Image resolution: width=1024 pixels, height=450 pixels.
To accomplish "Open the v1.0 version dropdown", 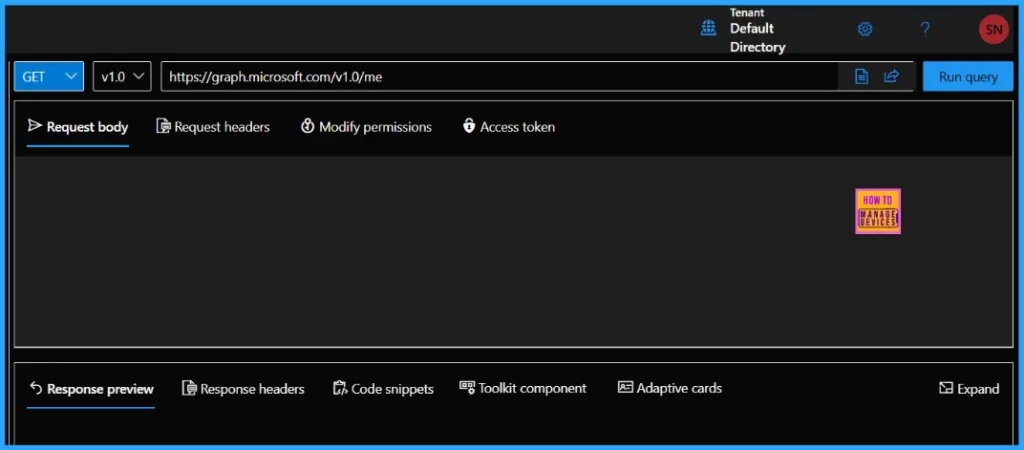I will click(x=122, y=76).
